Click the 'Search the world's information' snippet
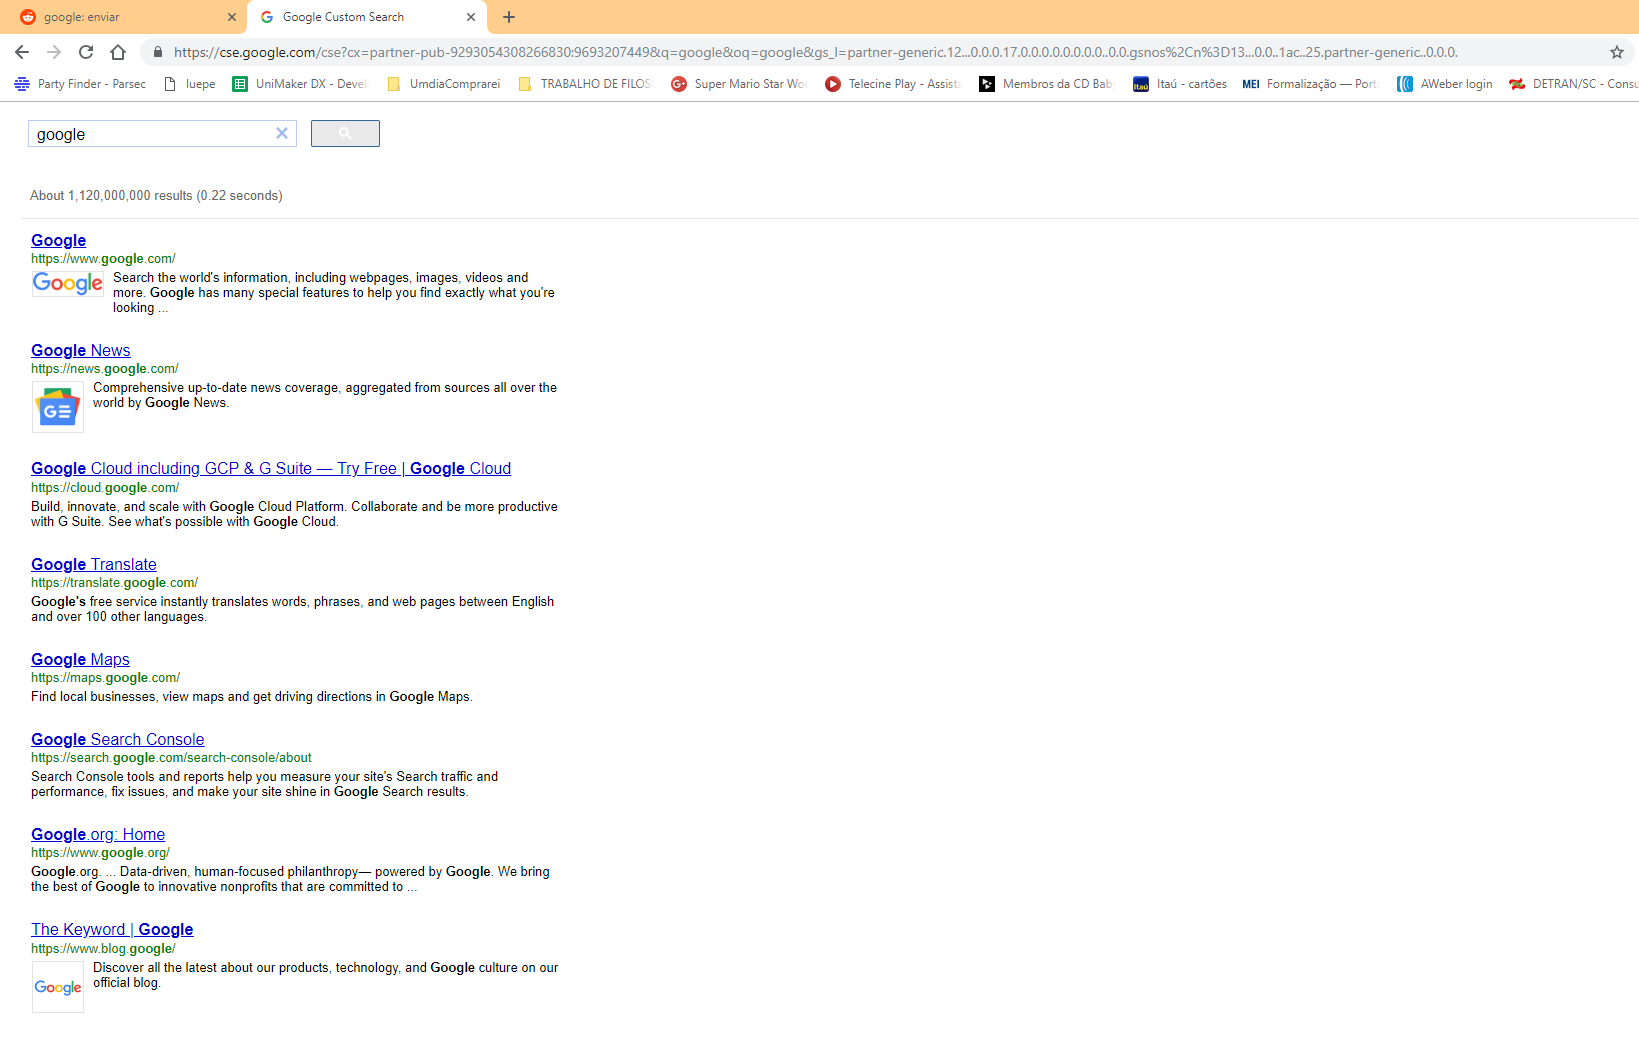 click(x=334, y=293)
